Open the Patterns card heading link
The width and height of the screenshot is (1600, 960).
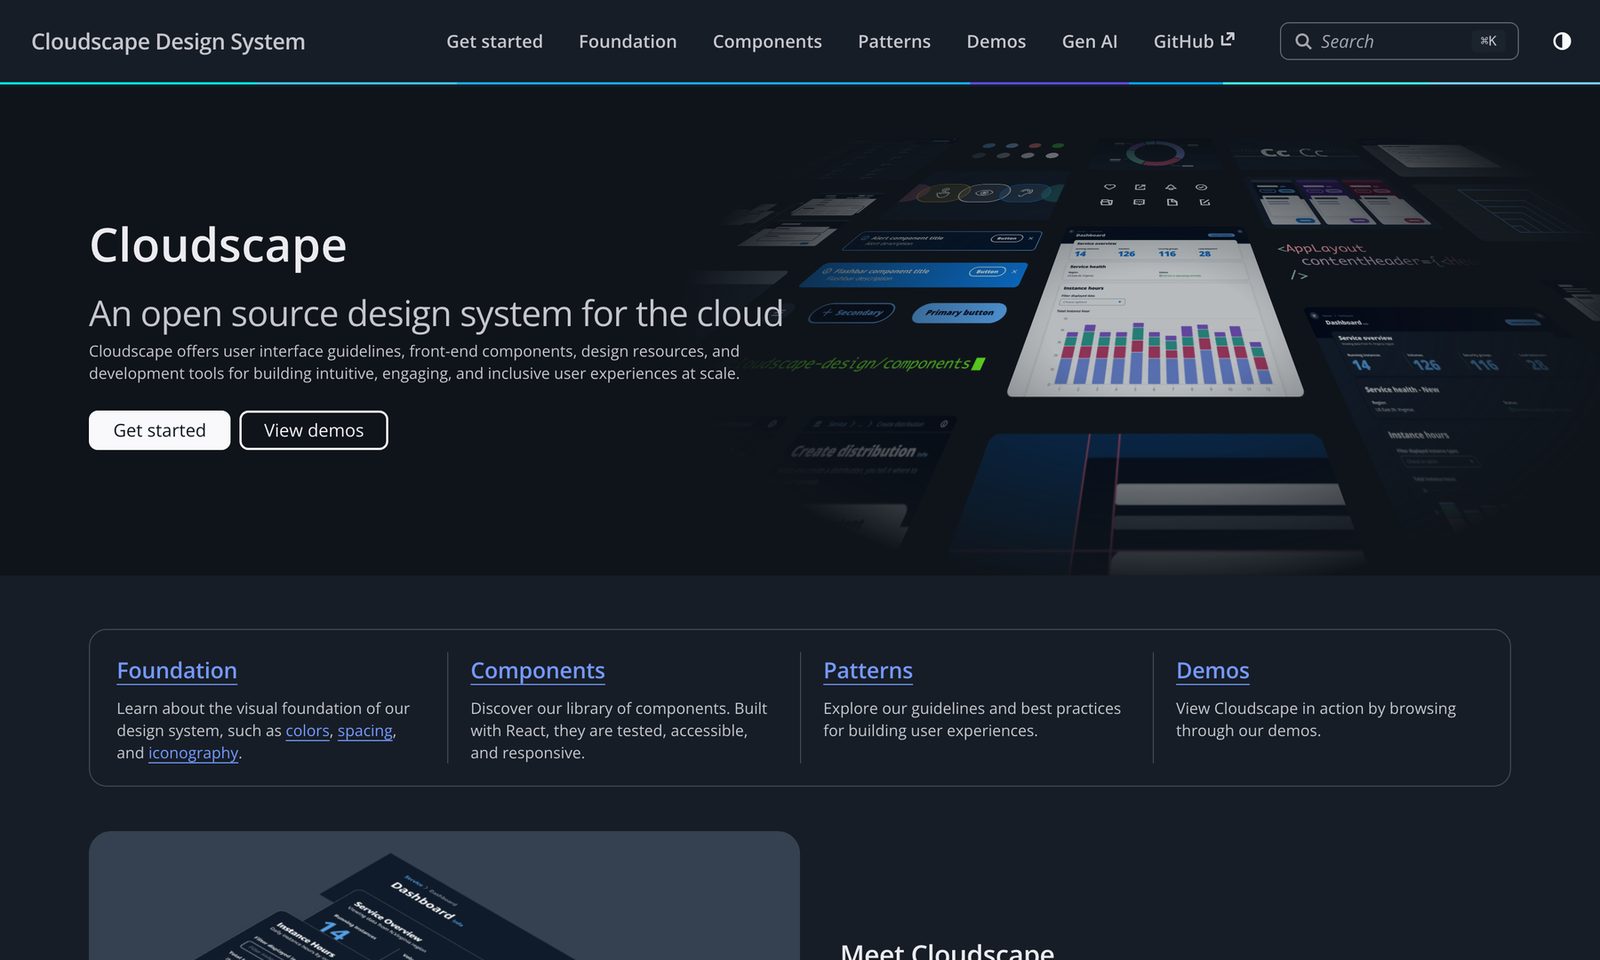[867, 670]
